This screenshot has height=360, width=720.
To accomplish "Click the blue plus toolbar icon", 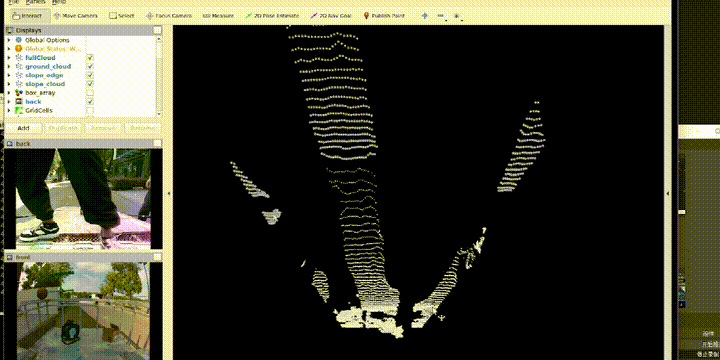I will point(424,16).
